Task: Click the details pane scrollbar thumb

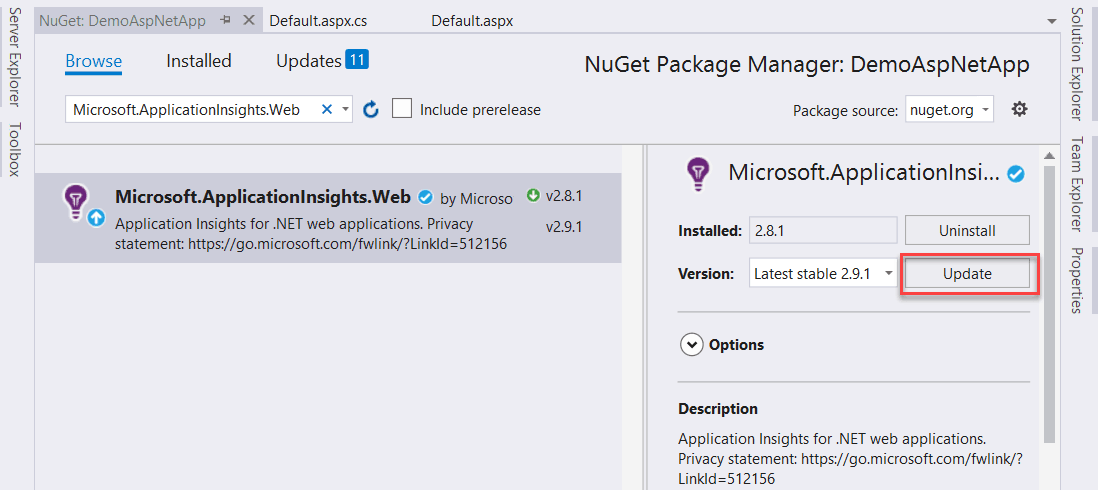Action: pos(1049,304)
